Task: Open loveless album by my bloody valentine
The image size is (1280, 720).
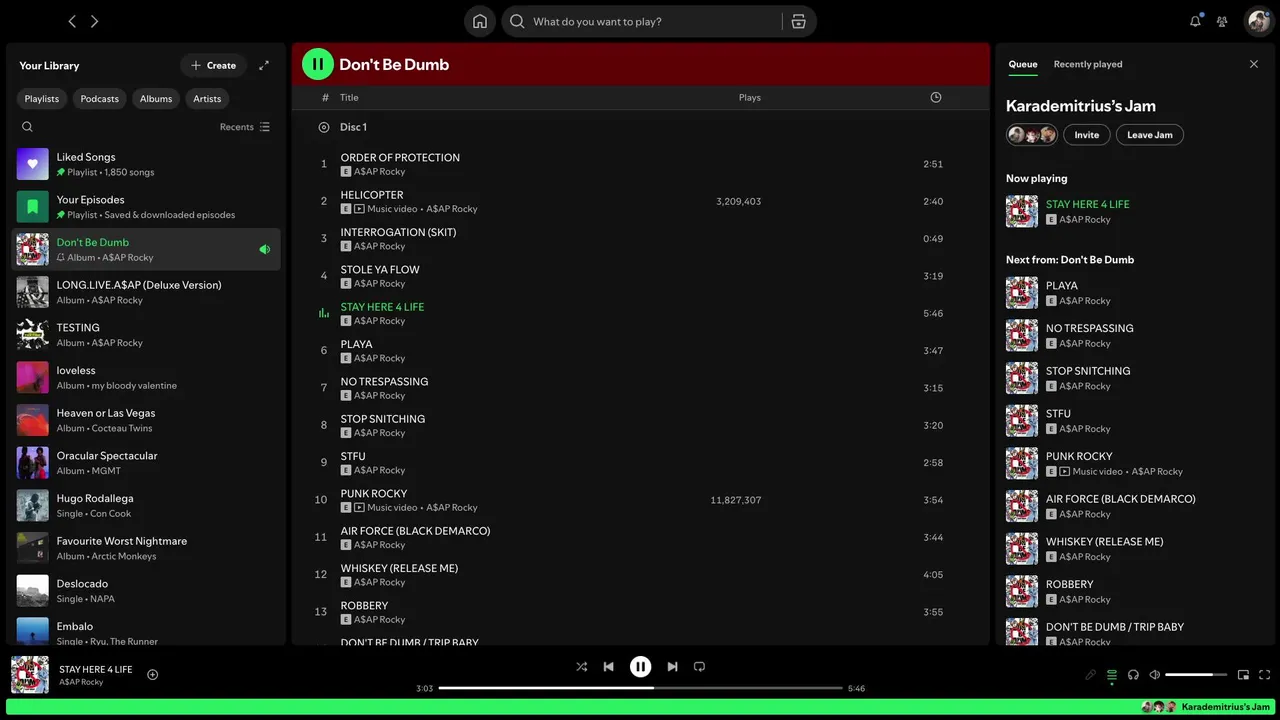Action: (146, 377)
